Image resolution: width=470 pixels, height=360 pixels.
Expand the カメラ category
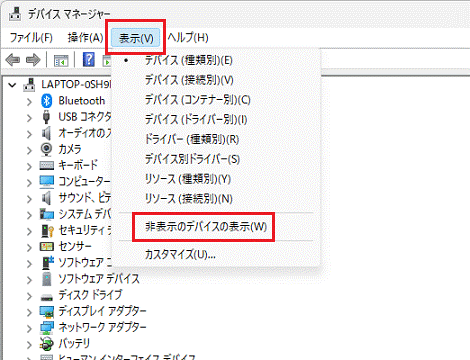tap(29, 150)
